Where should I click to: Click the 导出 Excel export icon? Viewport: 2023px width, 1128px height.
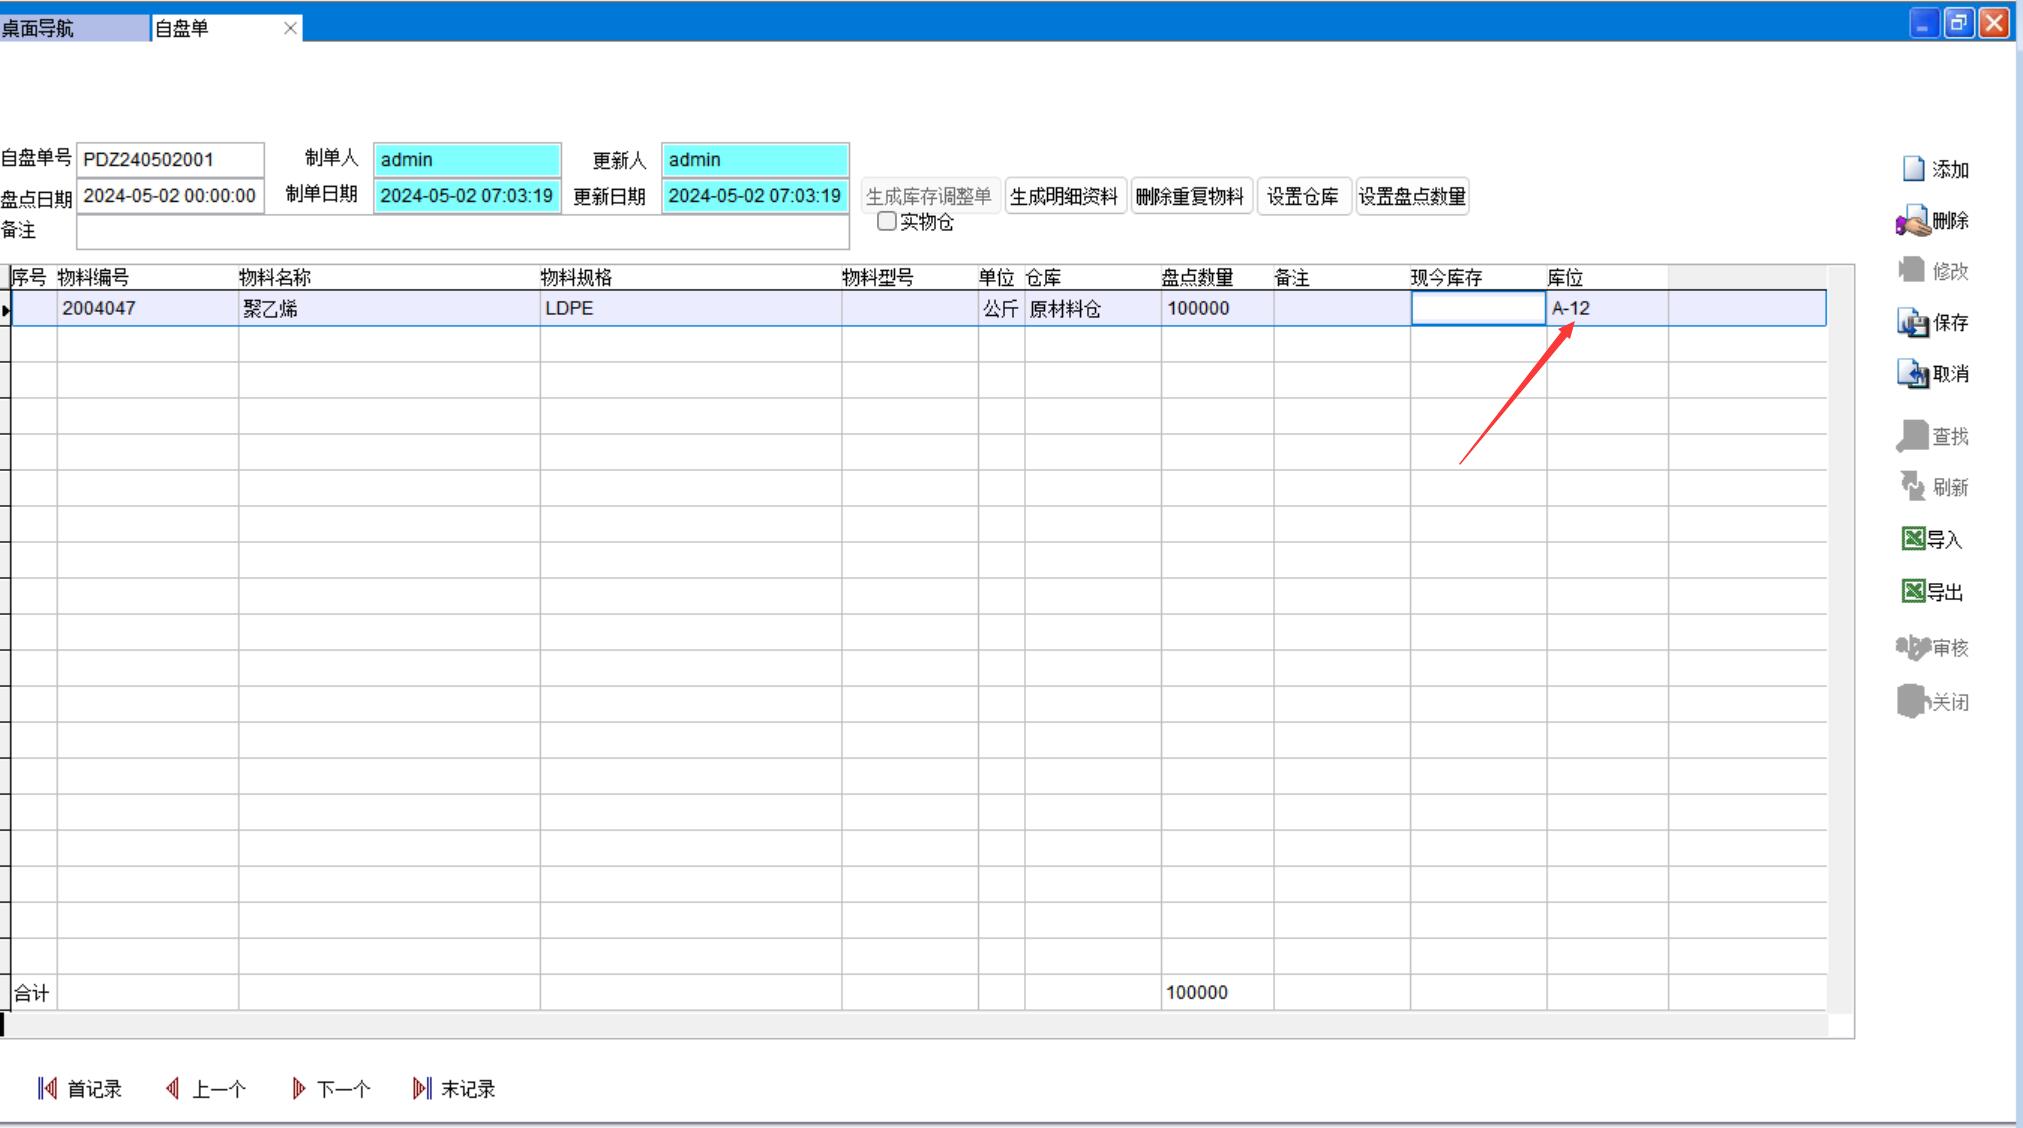[1930, 592]
